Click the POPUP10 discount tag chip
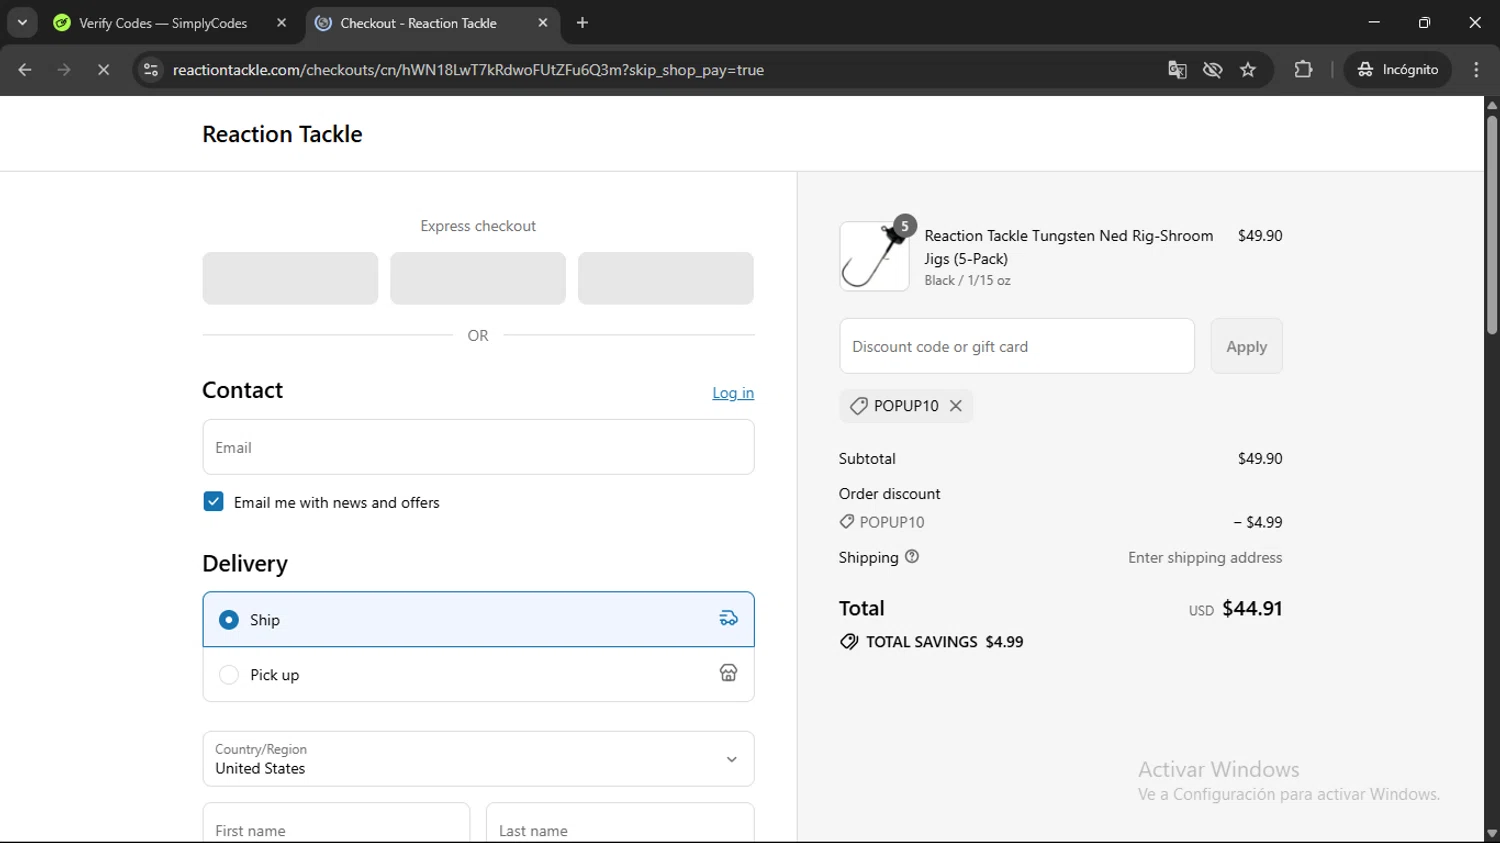1500x843 pixels. pos(905,406)
